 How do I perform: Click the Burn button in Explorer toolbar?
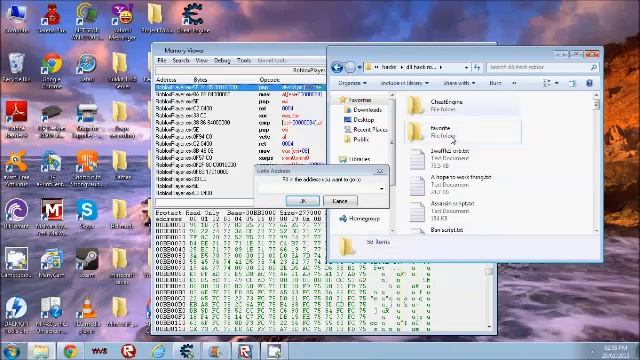(495, 83)
